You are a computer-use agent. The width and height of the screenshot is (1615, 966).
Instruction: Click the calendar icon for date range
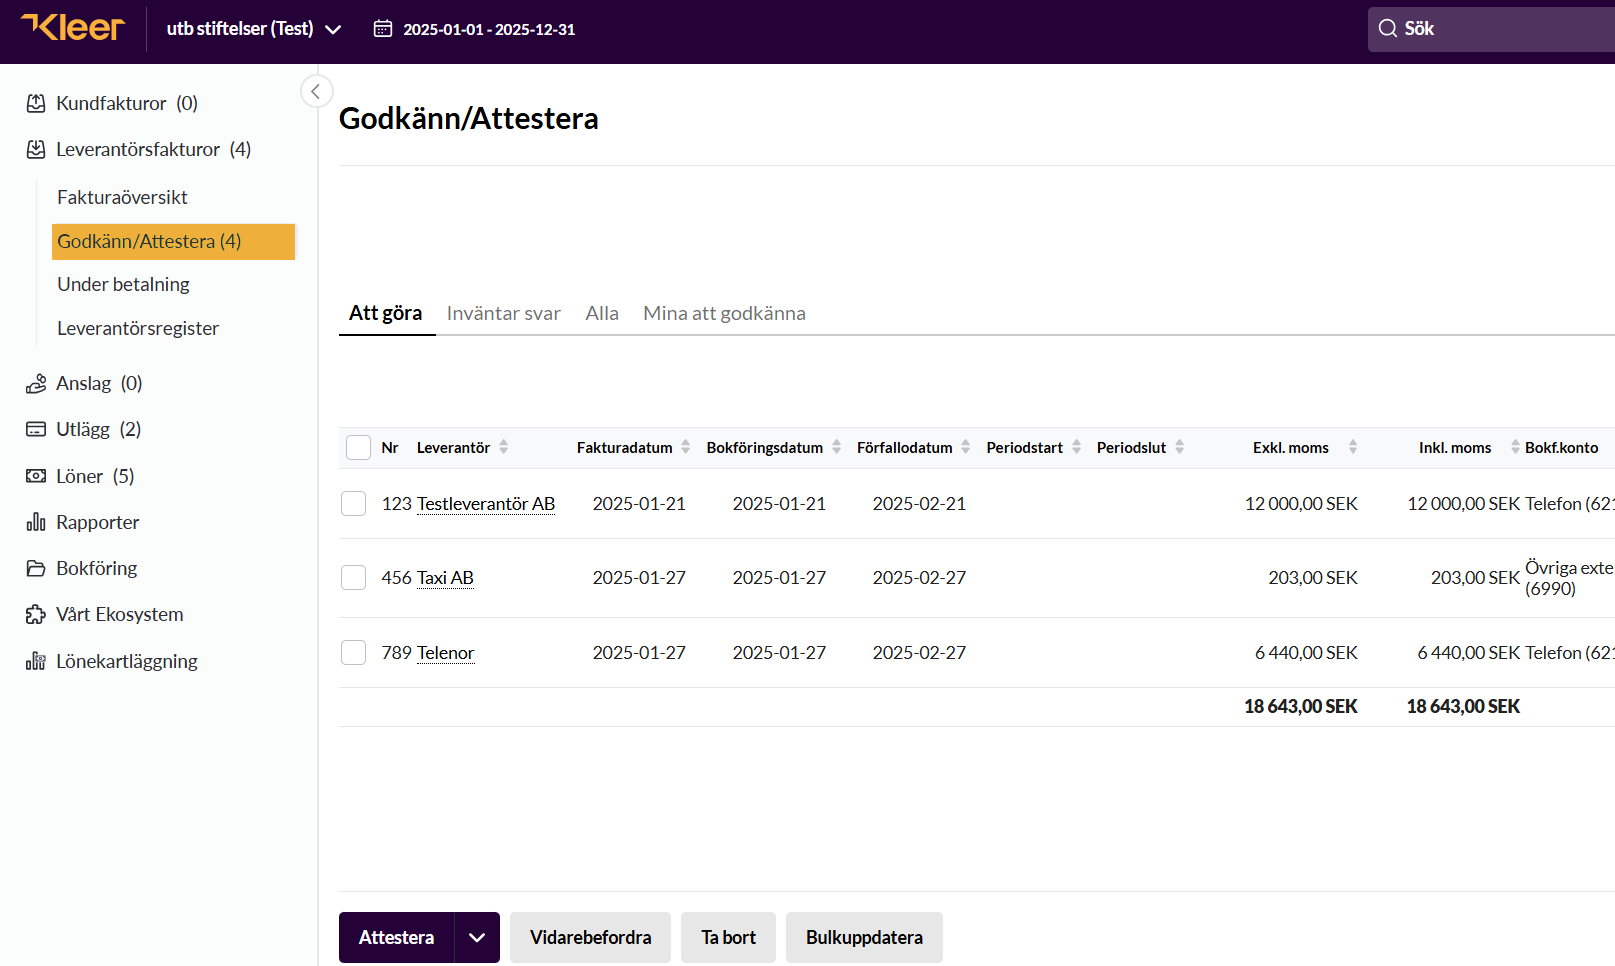coord(383,29)
